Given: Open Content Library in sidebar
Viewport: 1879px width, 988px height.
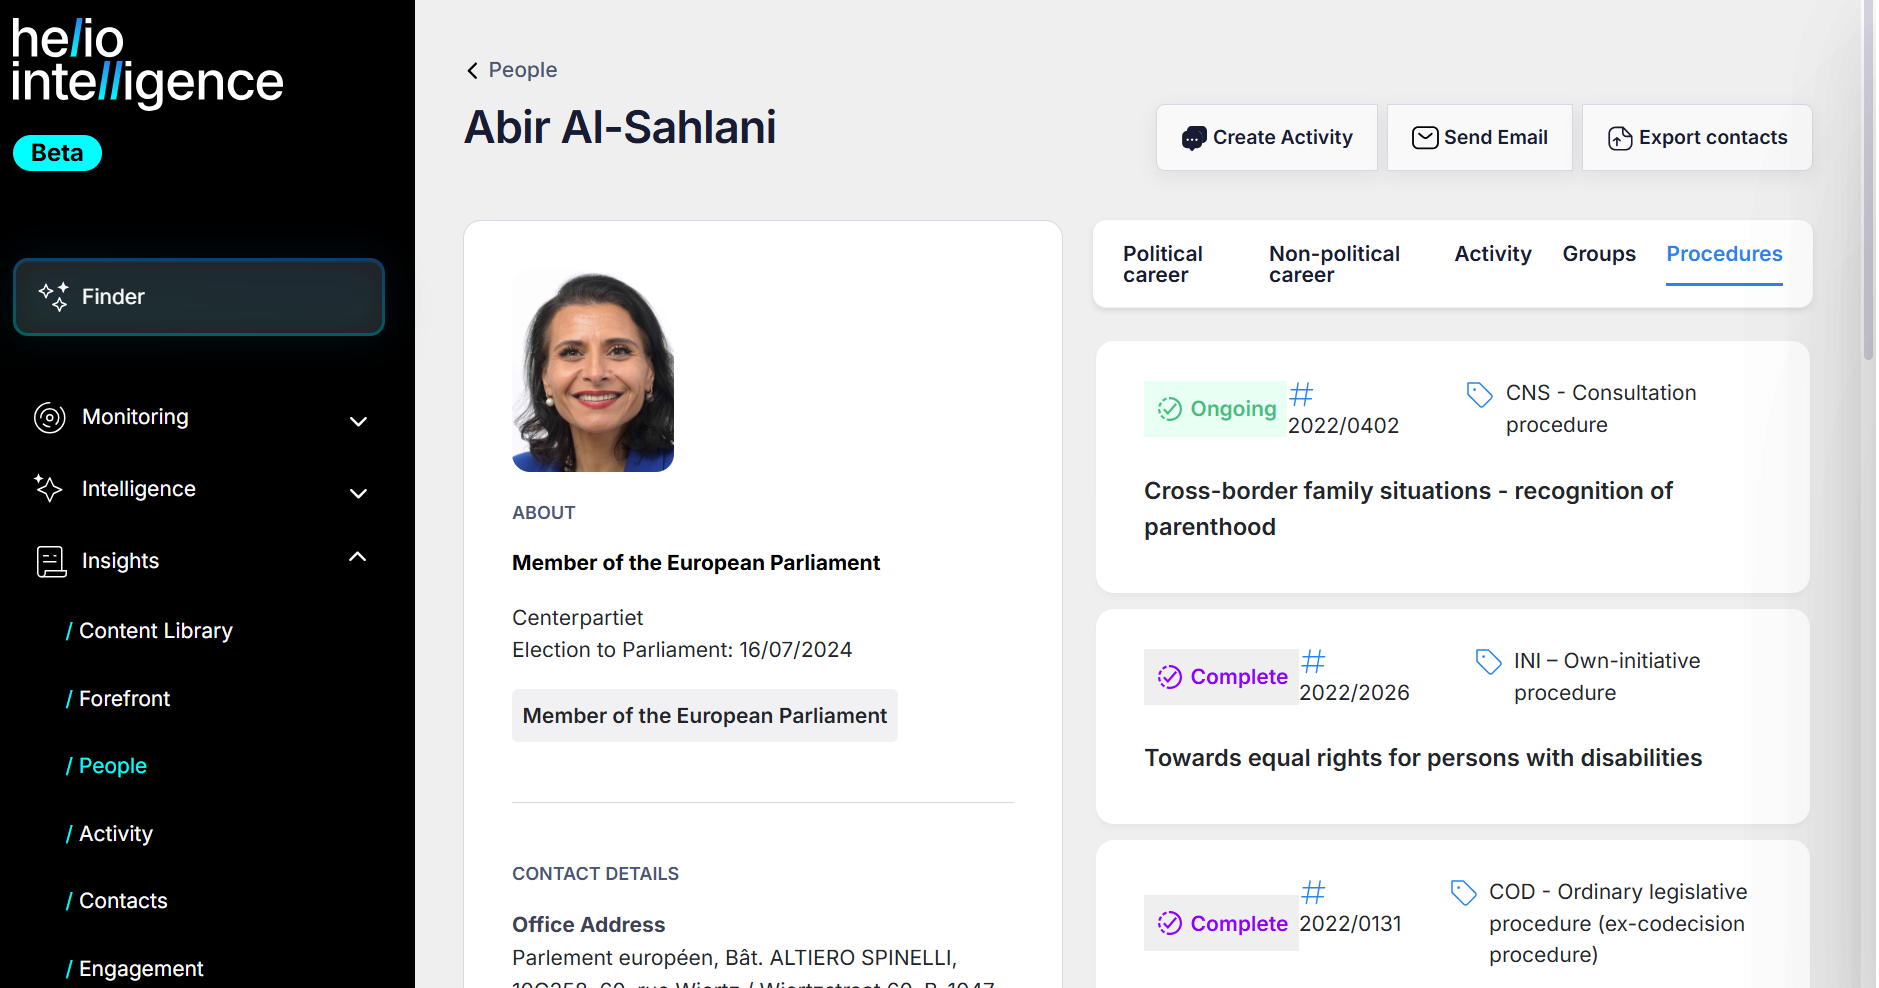Looking at the screenshot, I should 155,631.
